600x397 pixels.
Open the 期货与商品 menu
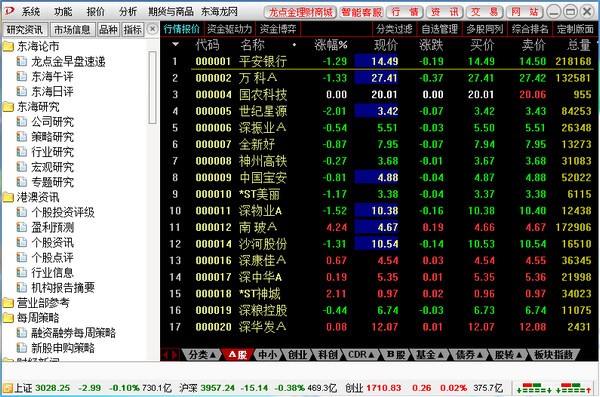click(171, 12)
